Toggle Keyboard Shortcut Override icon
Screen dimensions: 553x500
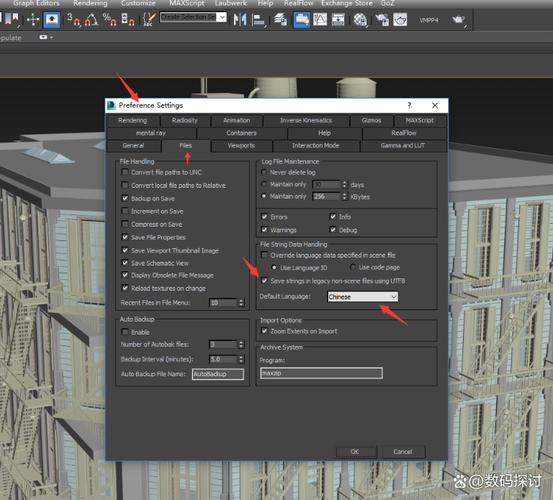tap(52, 19)
